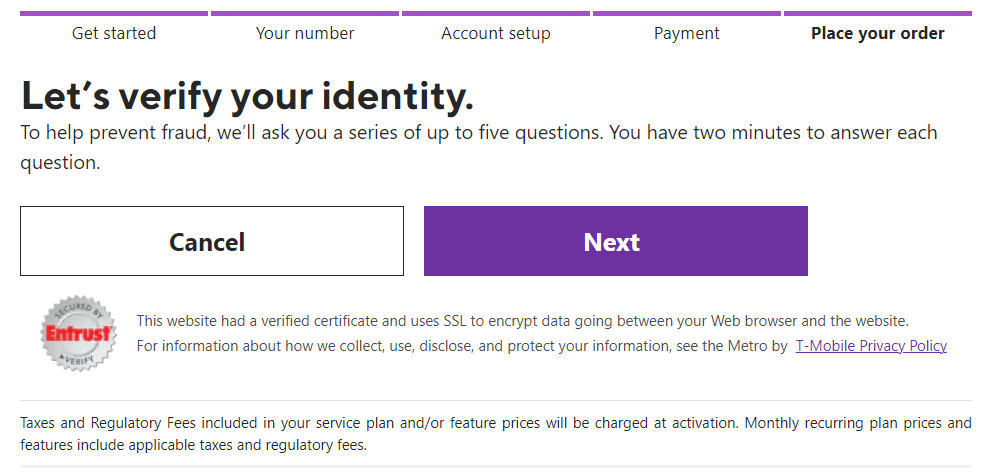Click the Entrust security seal badge
Viewport: 997px width, 475px height.
point(78,334)
